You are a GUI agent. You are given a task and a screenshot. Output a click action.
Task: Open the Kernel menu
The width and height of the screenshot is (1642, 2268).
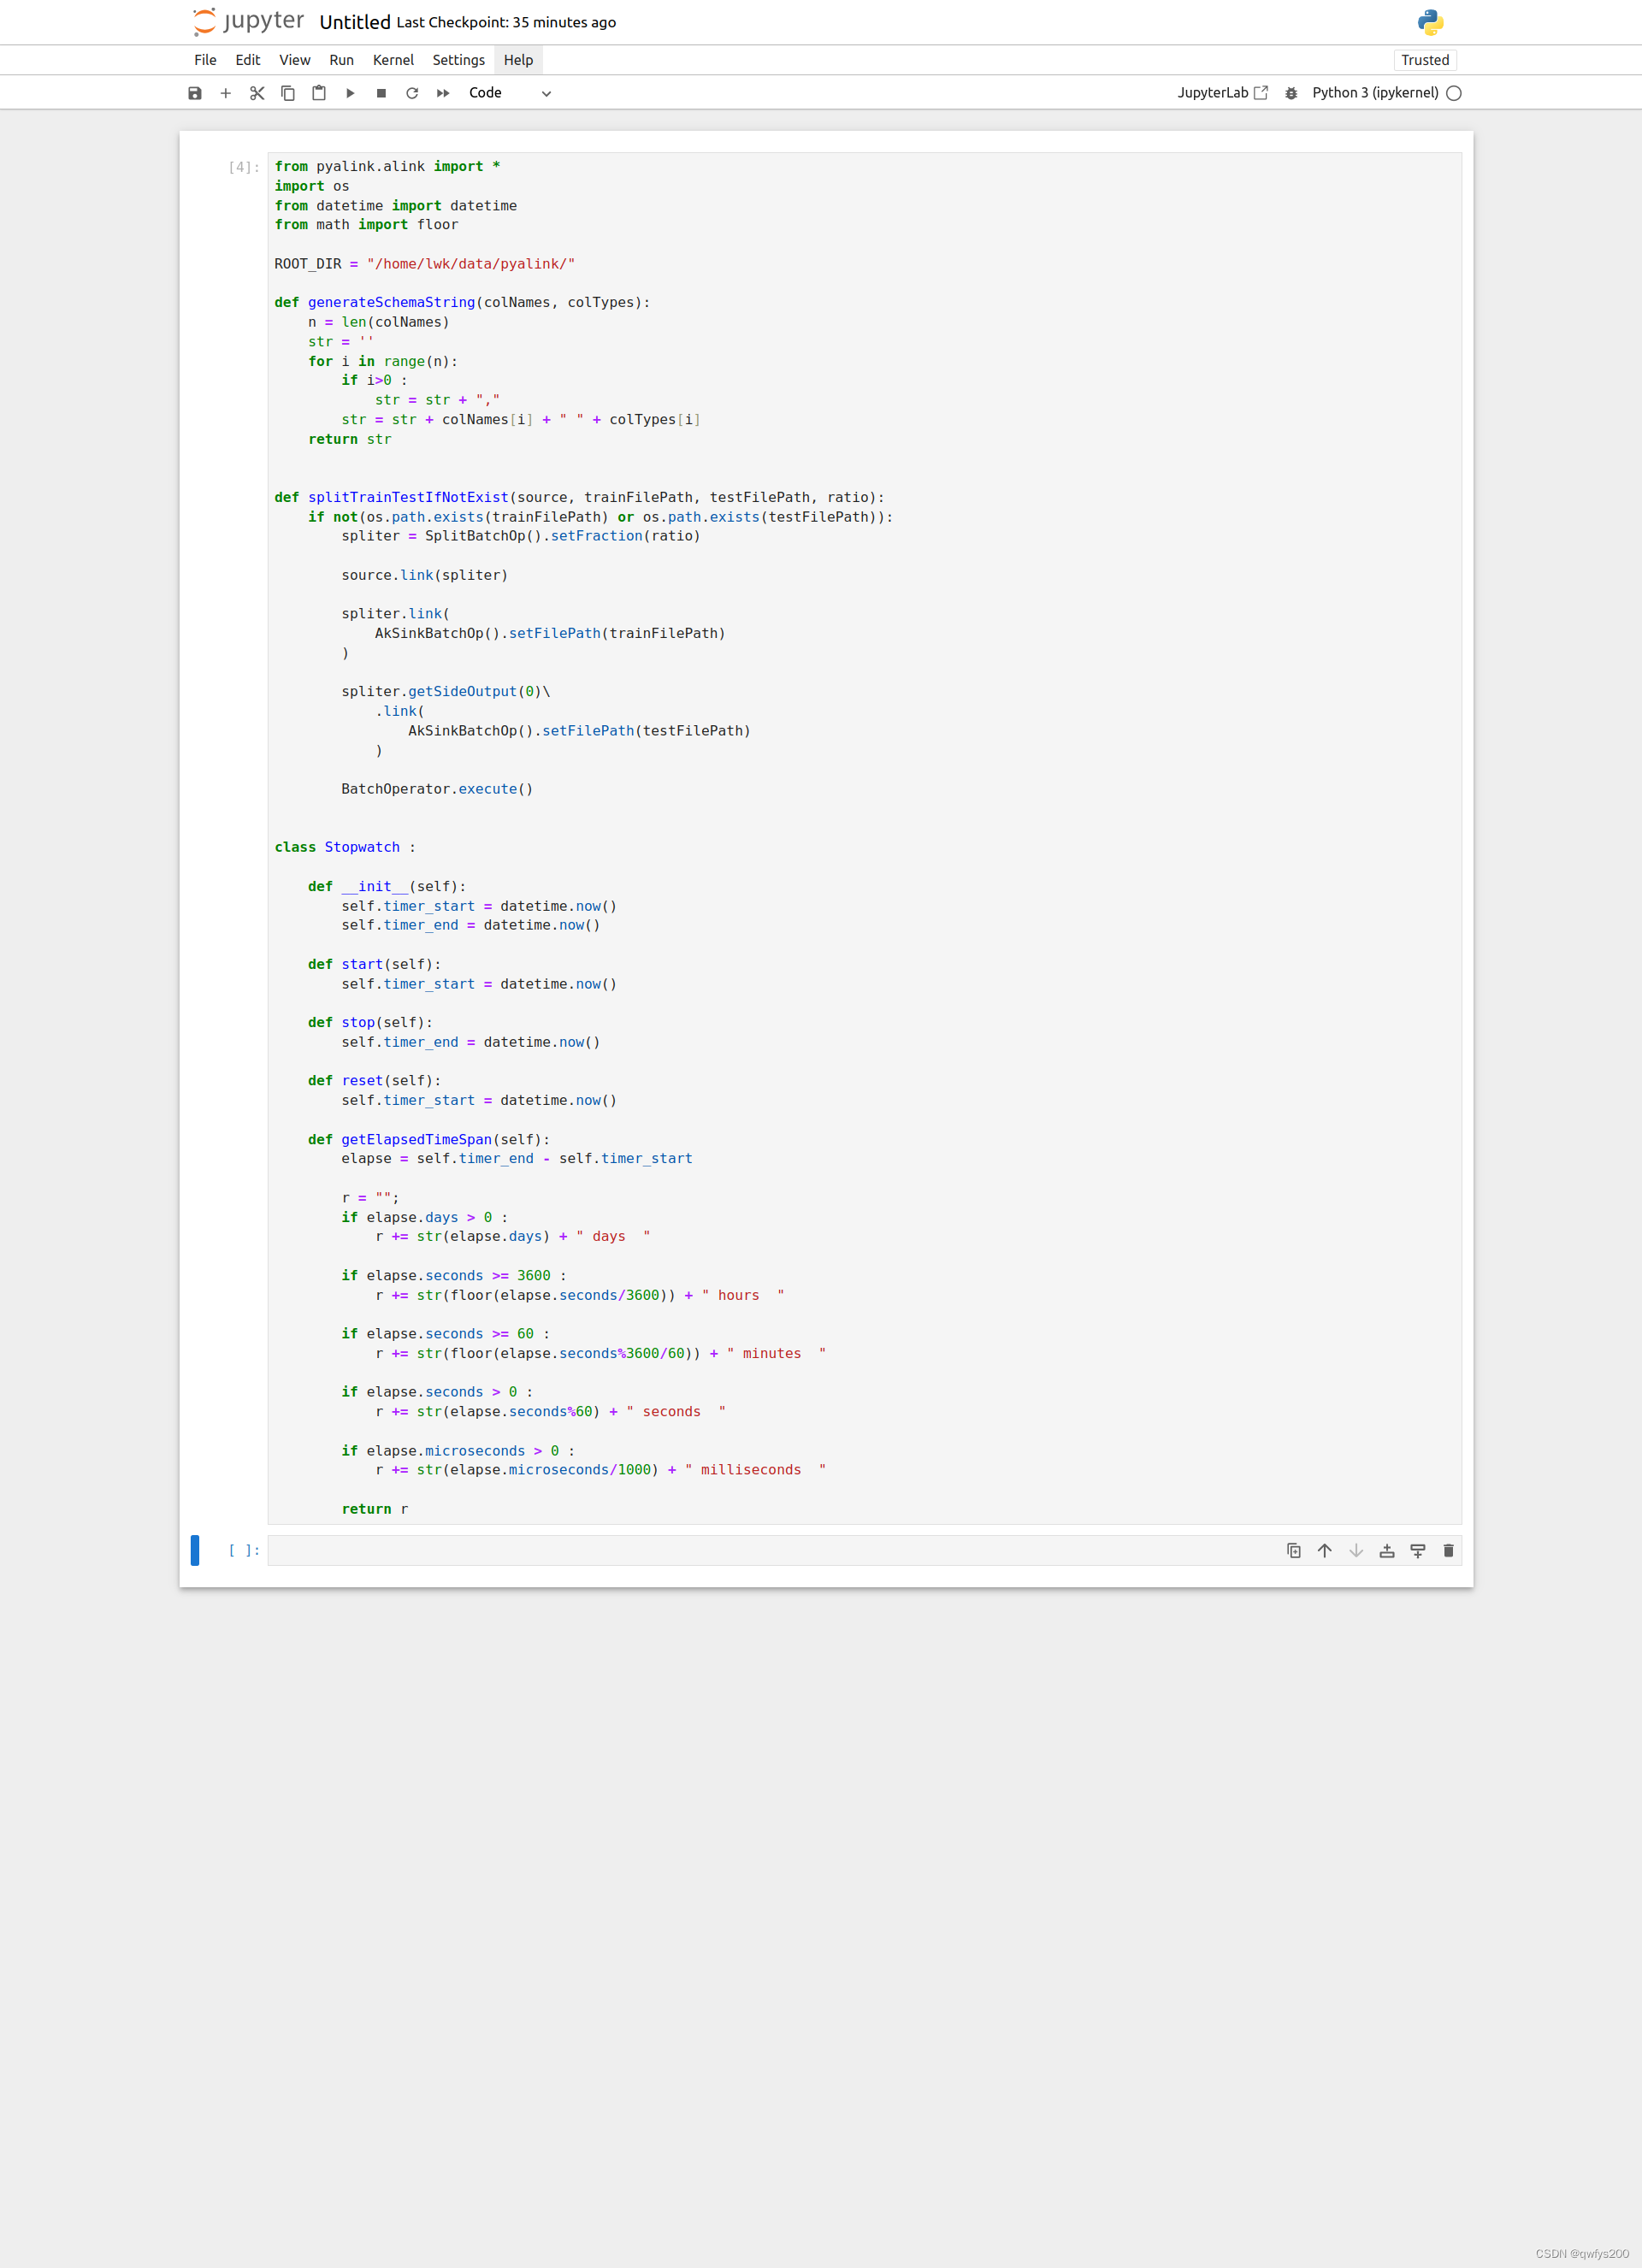[393, 60]
